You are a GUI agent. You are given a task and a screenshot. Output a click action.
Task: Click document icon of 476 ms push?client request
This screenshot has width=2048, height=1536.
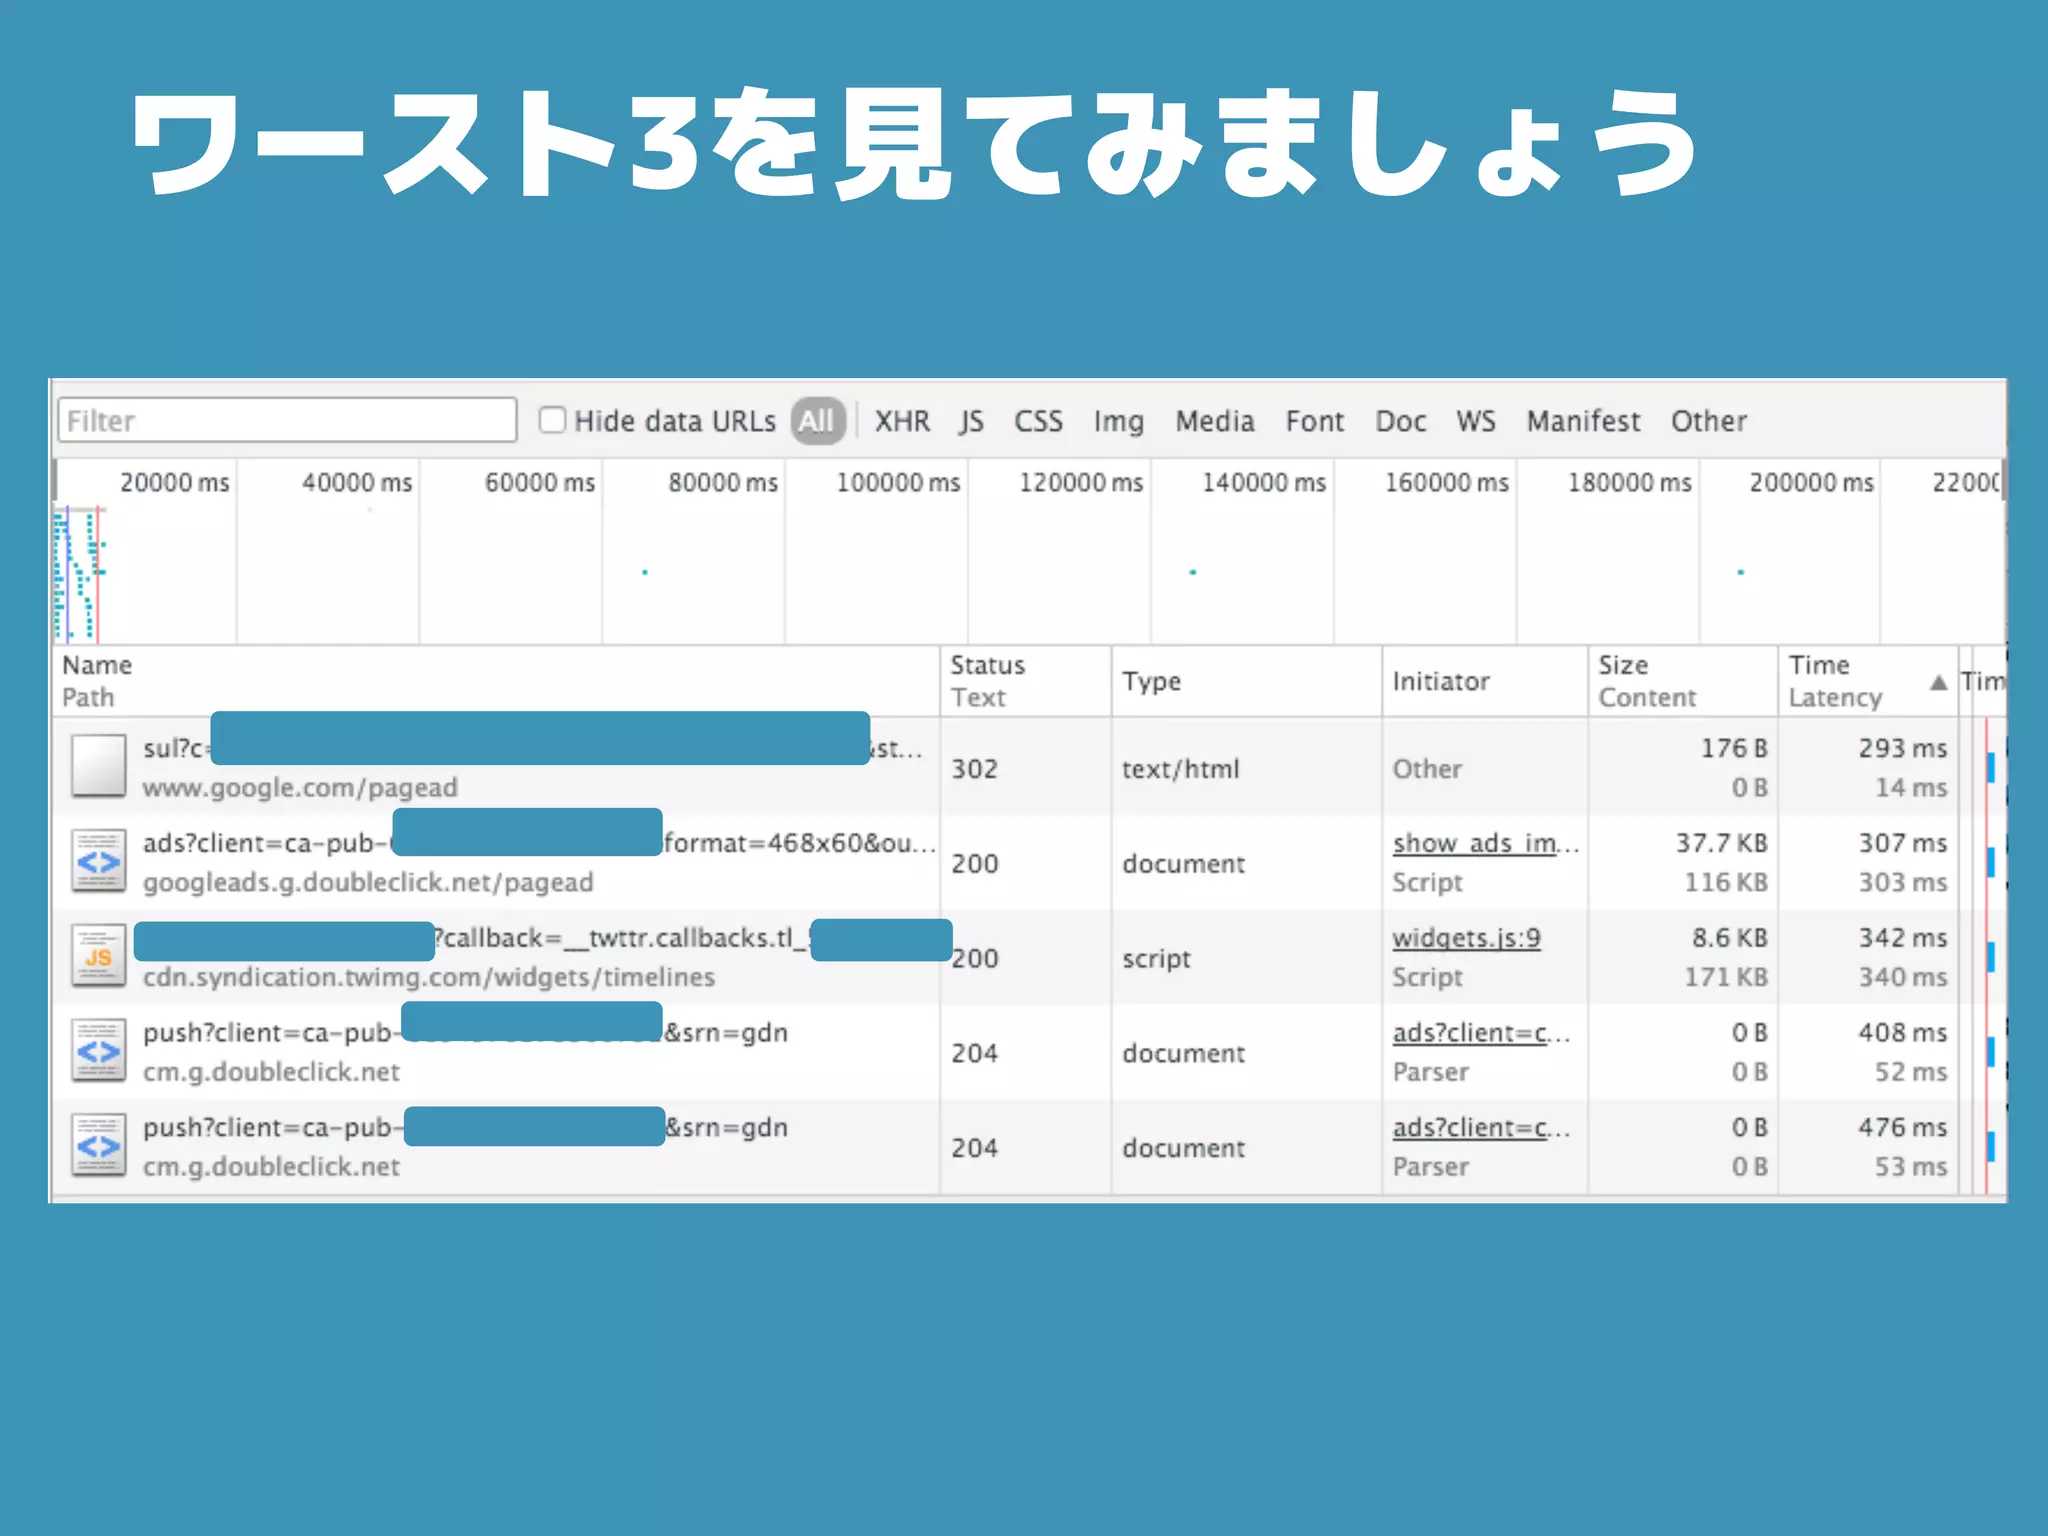point(98,1146)
